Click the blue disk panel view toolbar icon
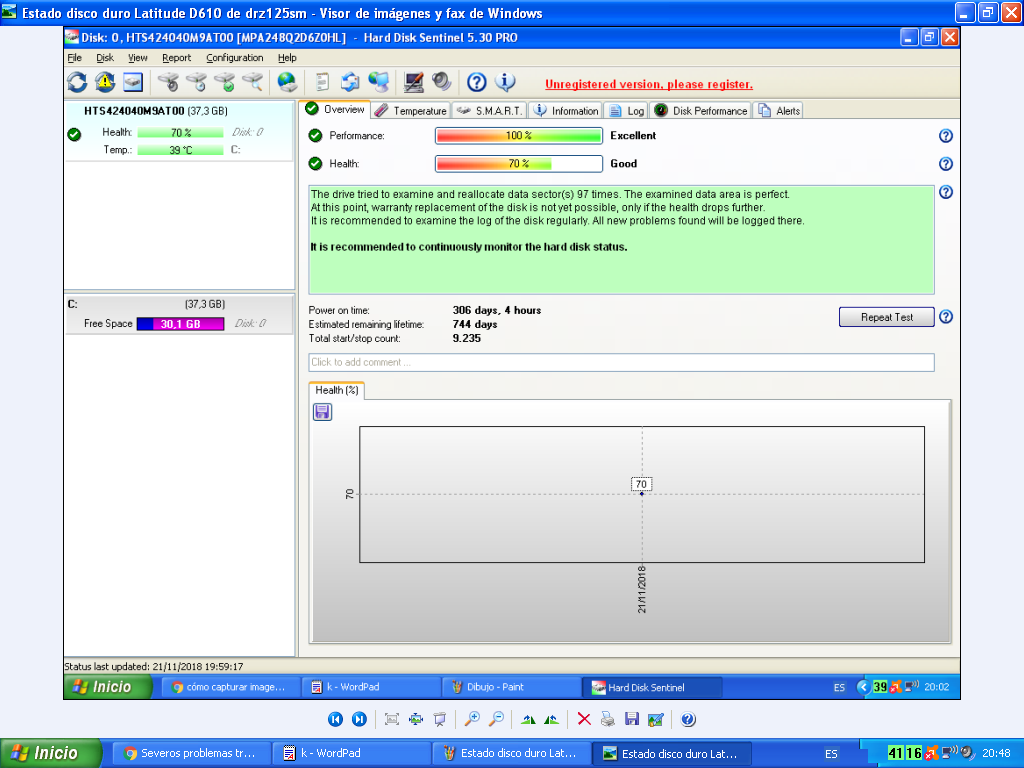 click(133, 82)
